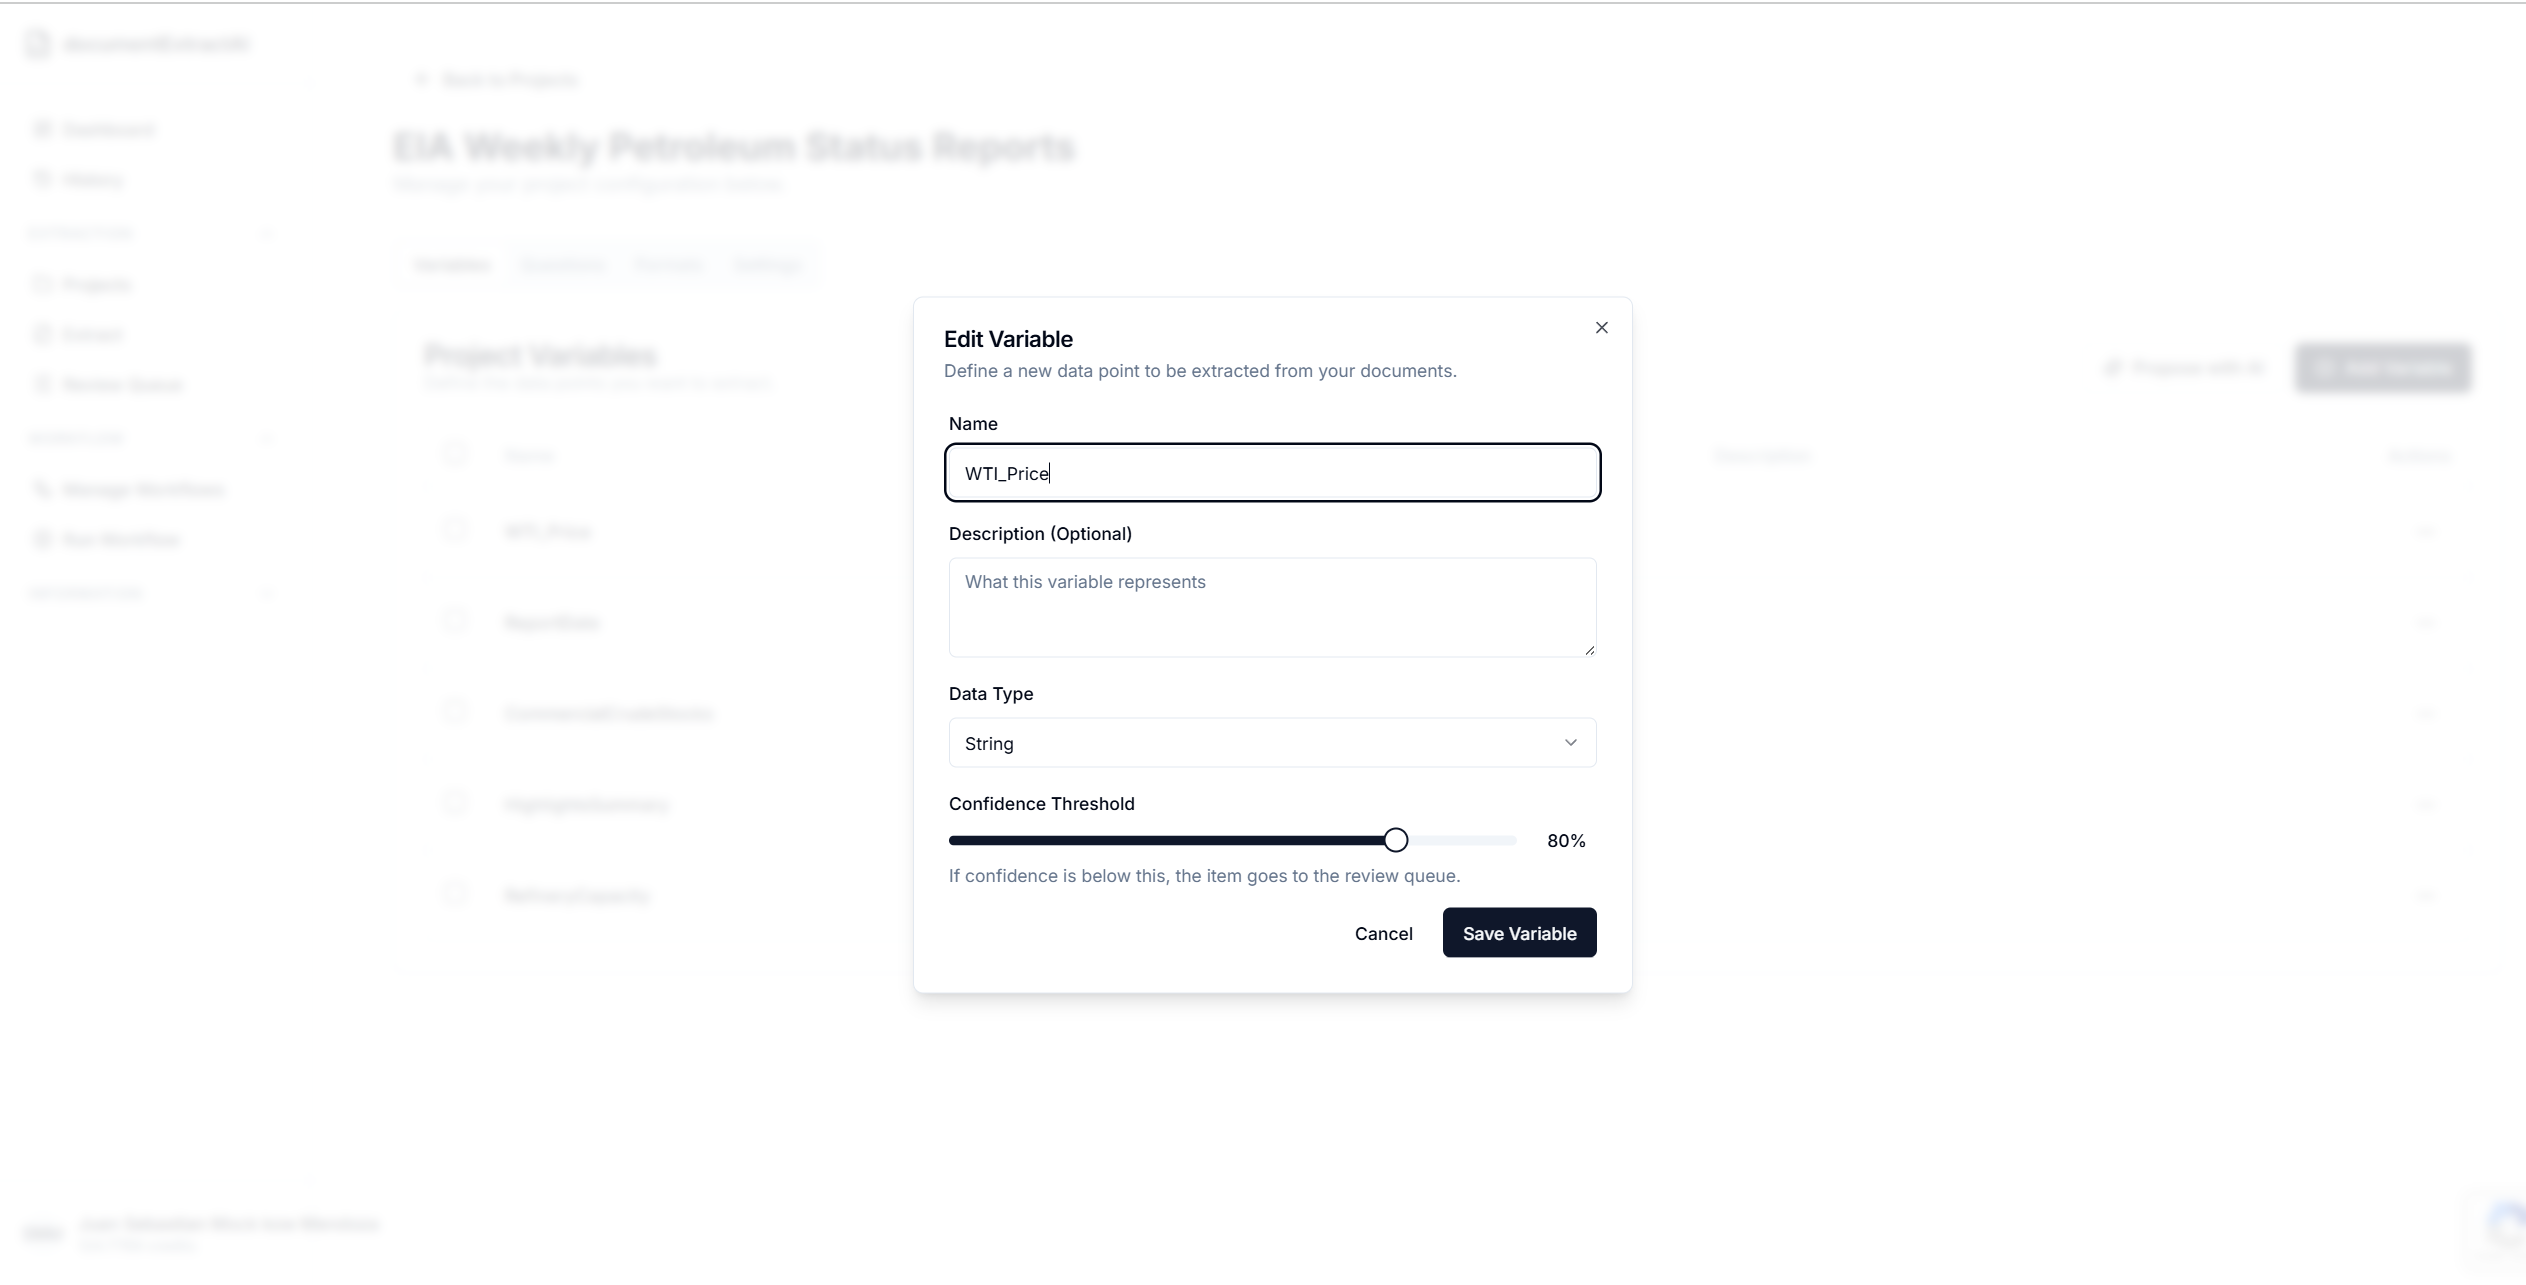
Task: Cancel the Edit Variable dialog
Action: click(1383, 933)
